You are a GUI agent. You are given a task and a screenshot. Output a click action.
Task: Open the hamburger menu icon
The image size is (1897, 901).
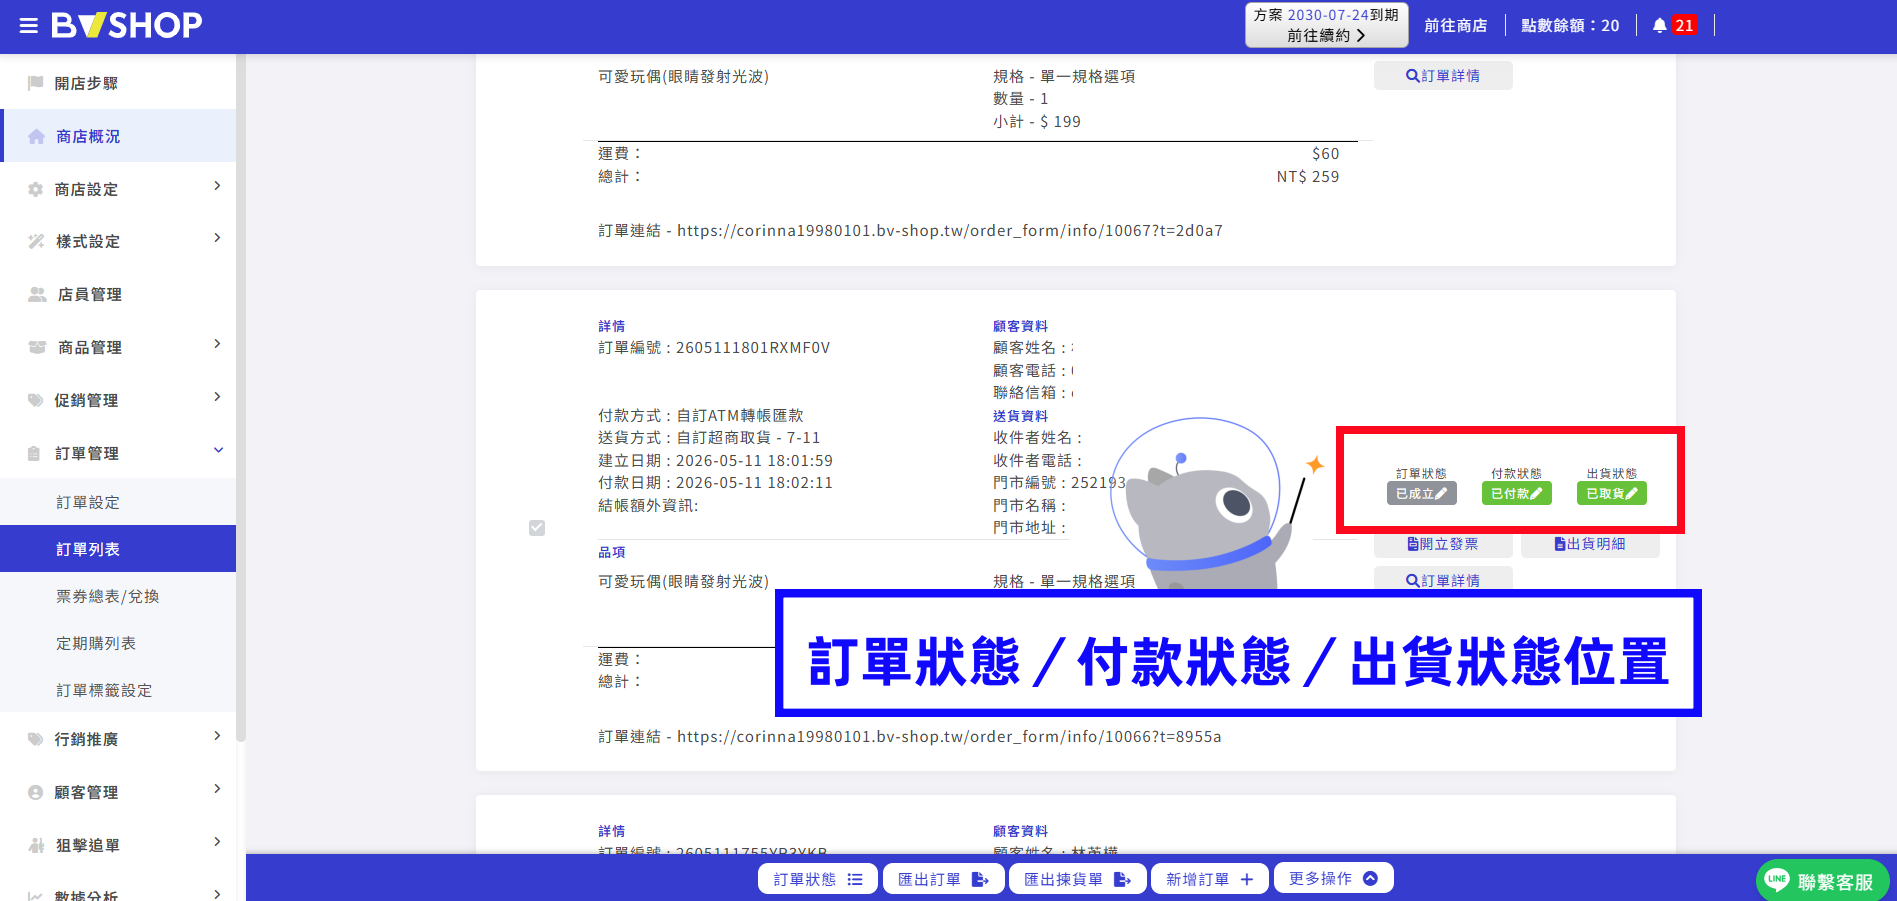click(x=29, y=26)
